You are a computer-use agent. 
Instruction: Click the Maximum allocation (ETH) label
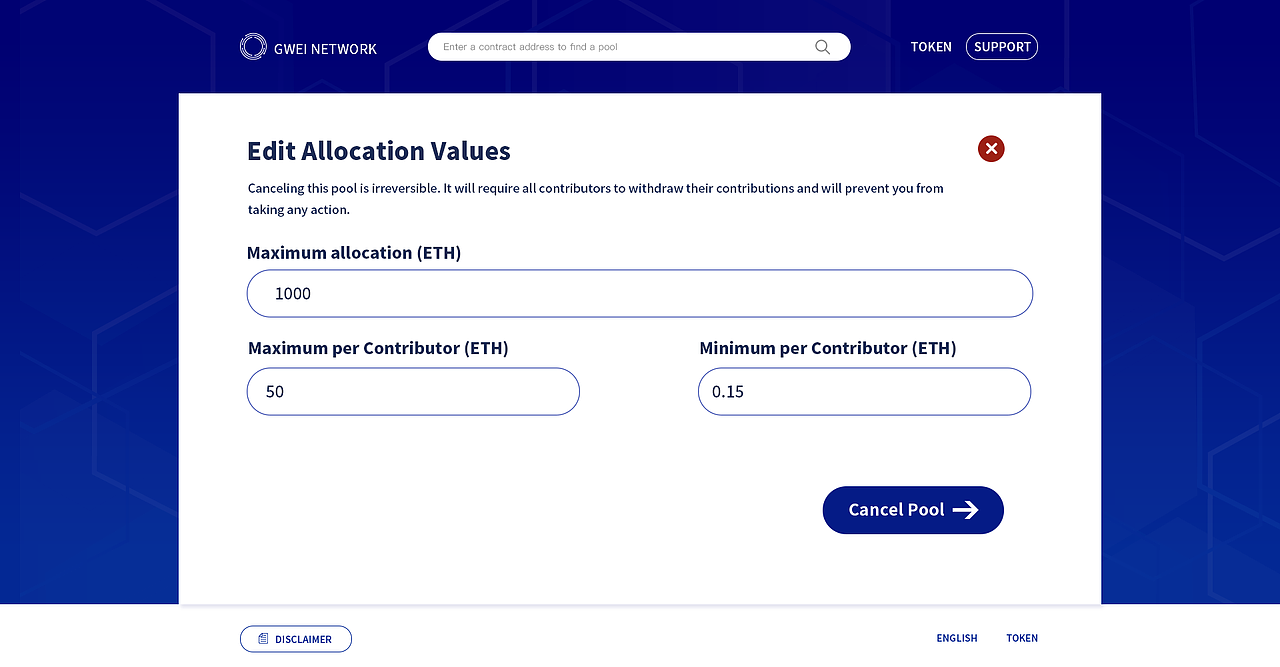[x=354, y=253]
